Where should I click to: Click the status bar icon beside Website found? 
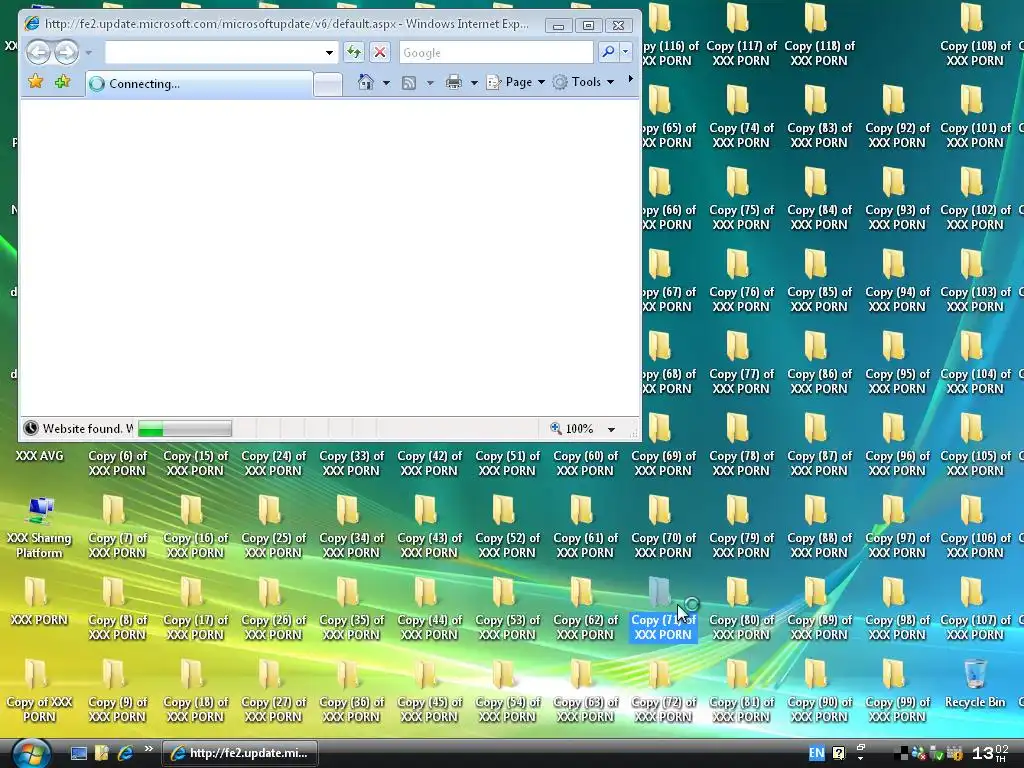pyautogui.click(x=31, y=428)
